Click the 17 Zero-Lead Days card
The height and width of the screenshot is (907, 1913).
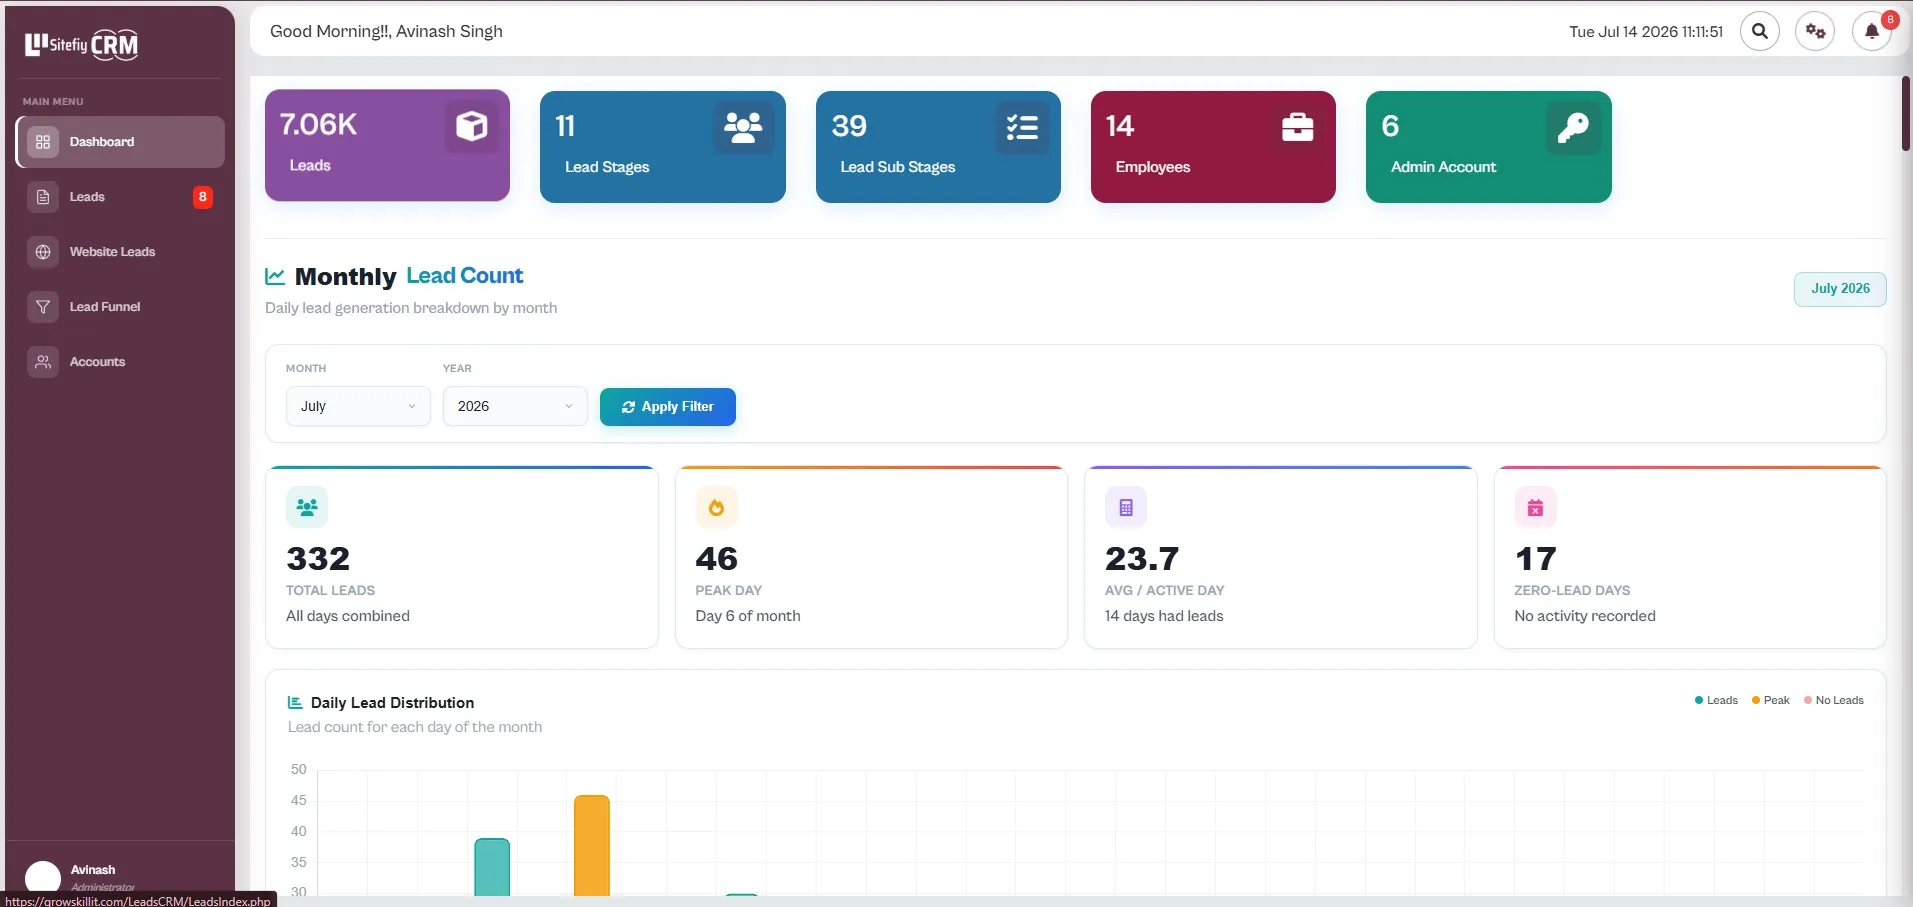[1690, 557]
